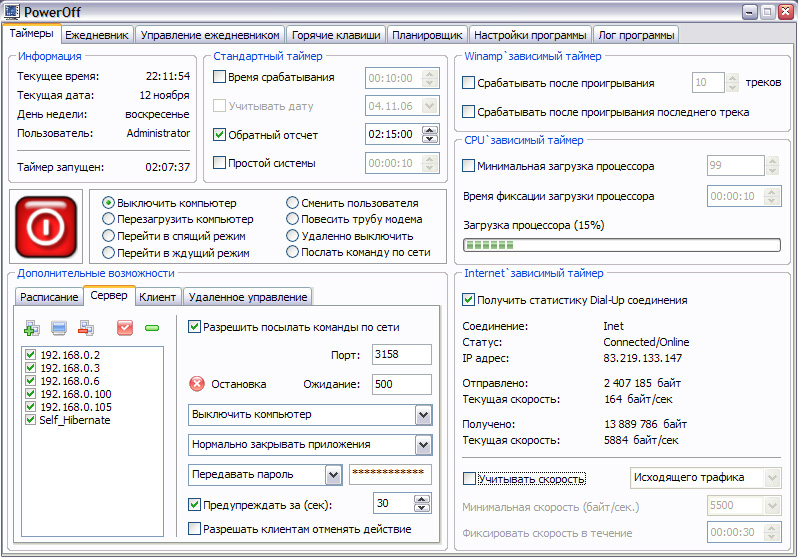798x558 pixels.
Task: Click the remove computer icon with red minus
Action: [x=85, y=327]
